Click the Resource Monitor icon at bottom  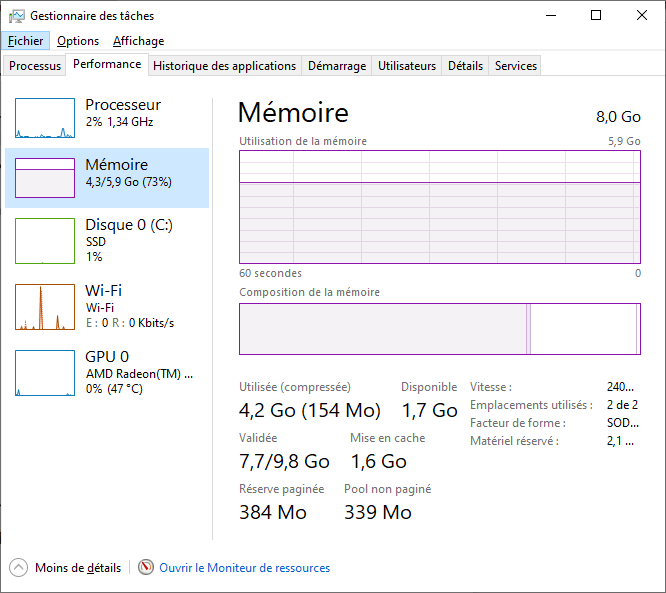click(x=146, y=568)
